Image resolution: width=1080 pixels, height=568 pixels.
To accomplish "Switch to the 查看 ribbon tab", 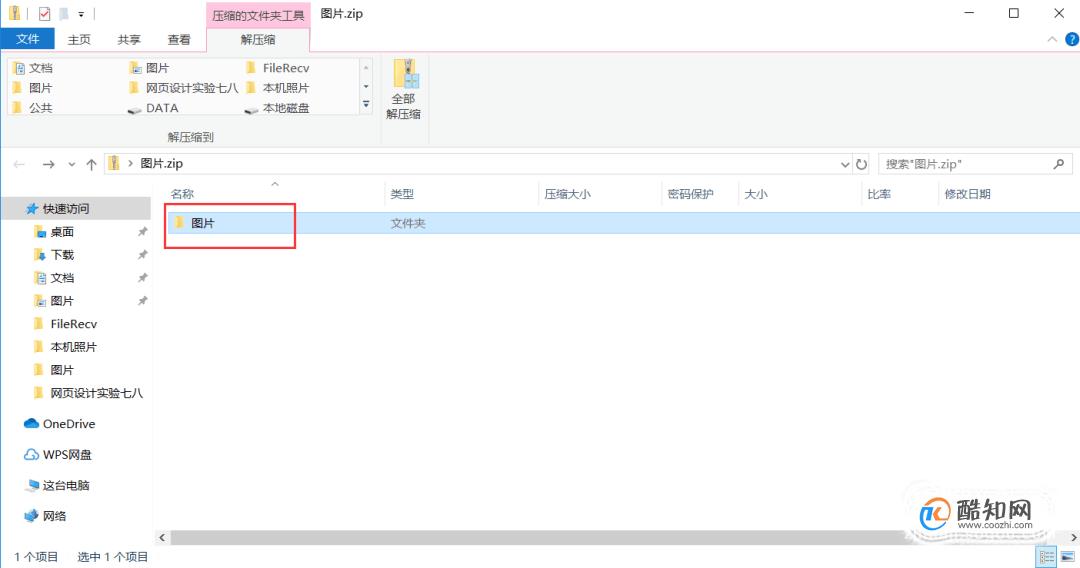I will 179,39.
